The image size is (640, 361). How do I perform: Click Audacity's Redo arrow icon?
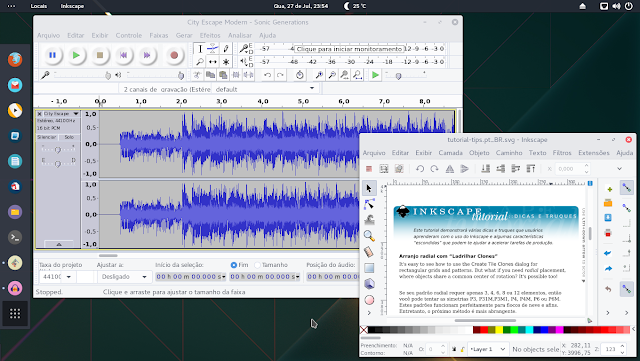tap(280, 75)
